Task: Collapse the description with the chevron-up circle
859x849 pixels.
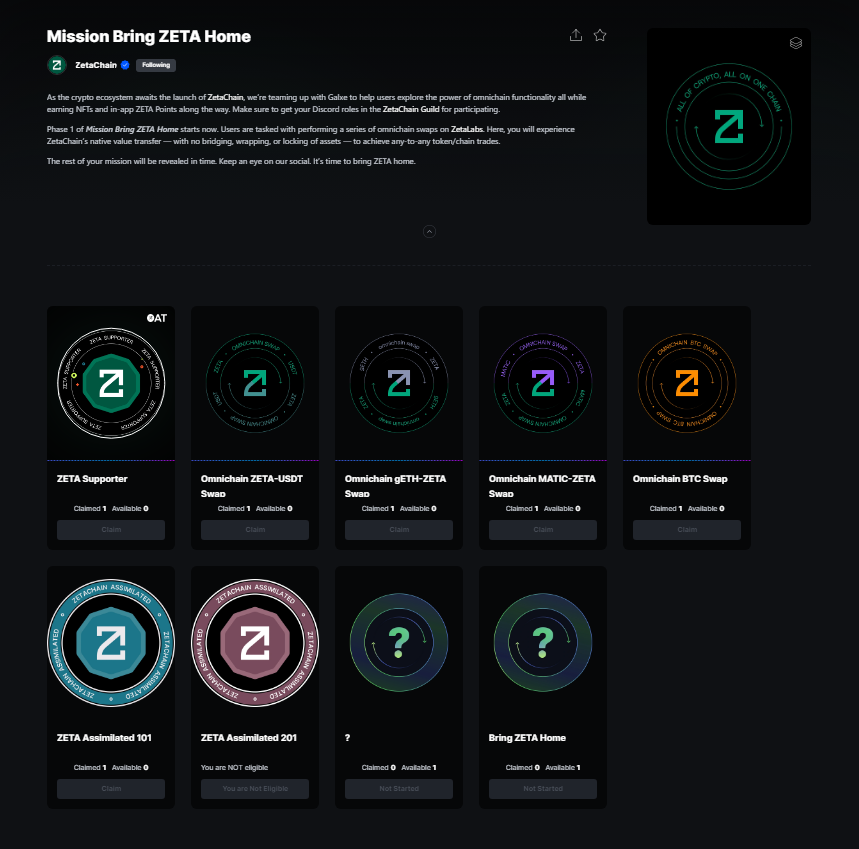Action: [x=430, y=232]
